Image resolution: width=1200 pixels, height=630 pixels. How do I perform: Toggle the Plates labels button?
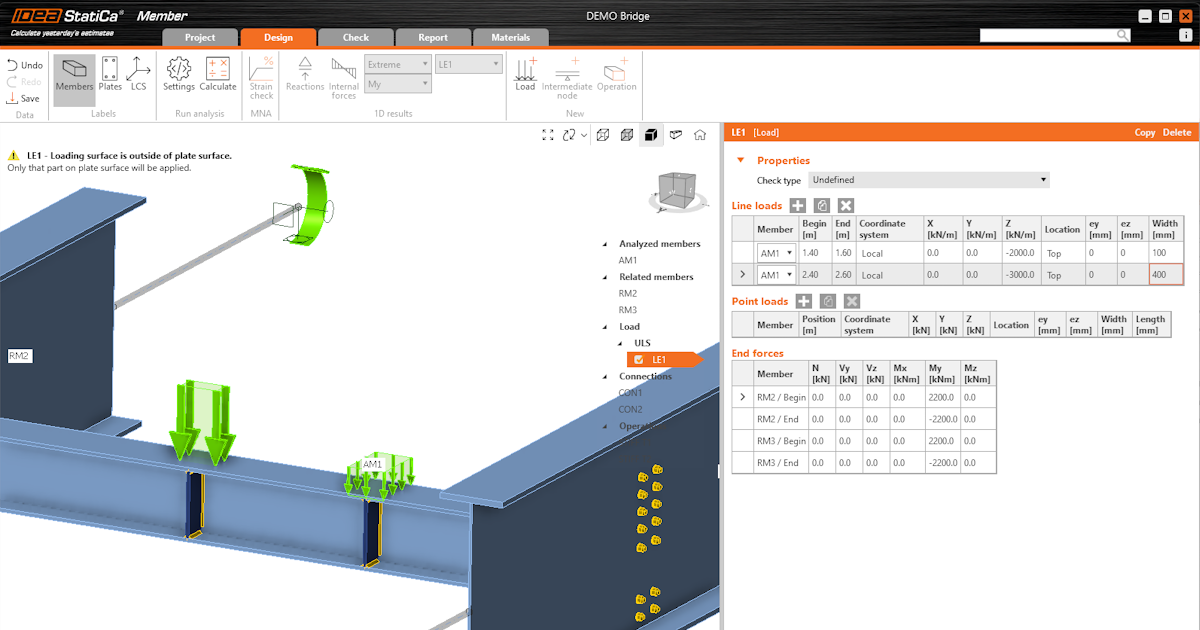[x=110, y=75]
